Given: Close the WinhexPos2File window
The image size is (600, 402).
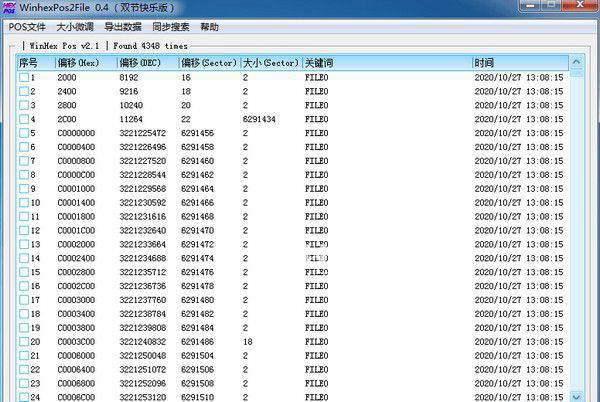Looking at the screenshot, I should 580,5.
